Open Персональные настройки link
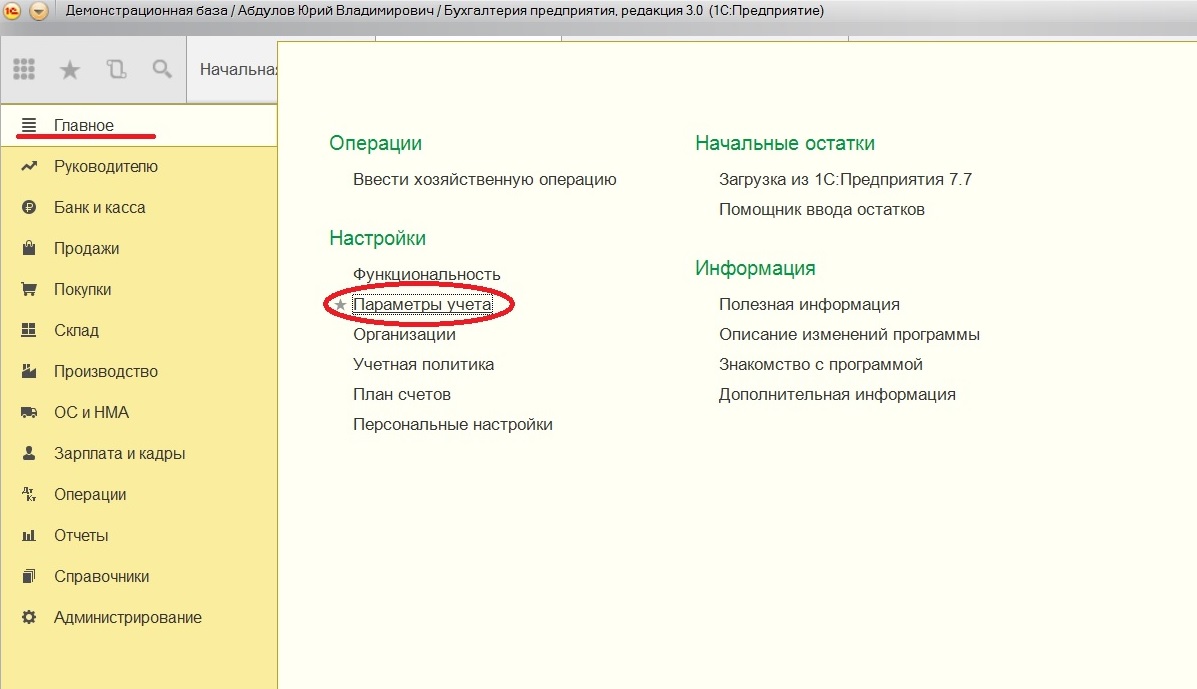Viewport: 1197px width, 689px height. click(x=453, y=424)
